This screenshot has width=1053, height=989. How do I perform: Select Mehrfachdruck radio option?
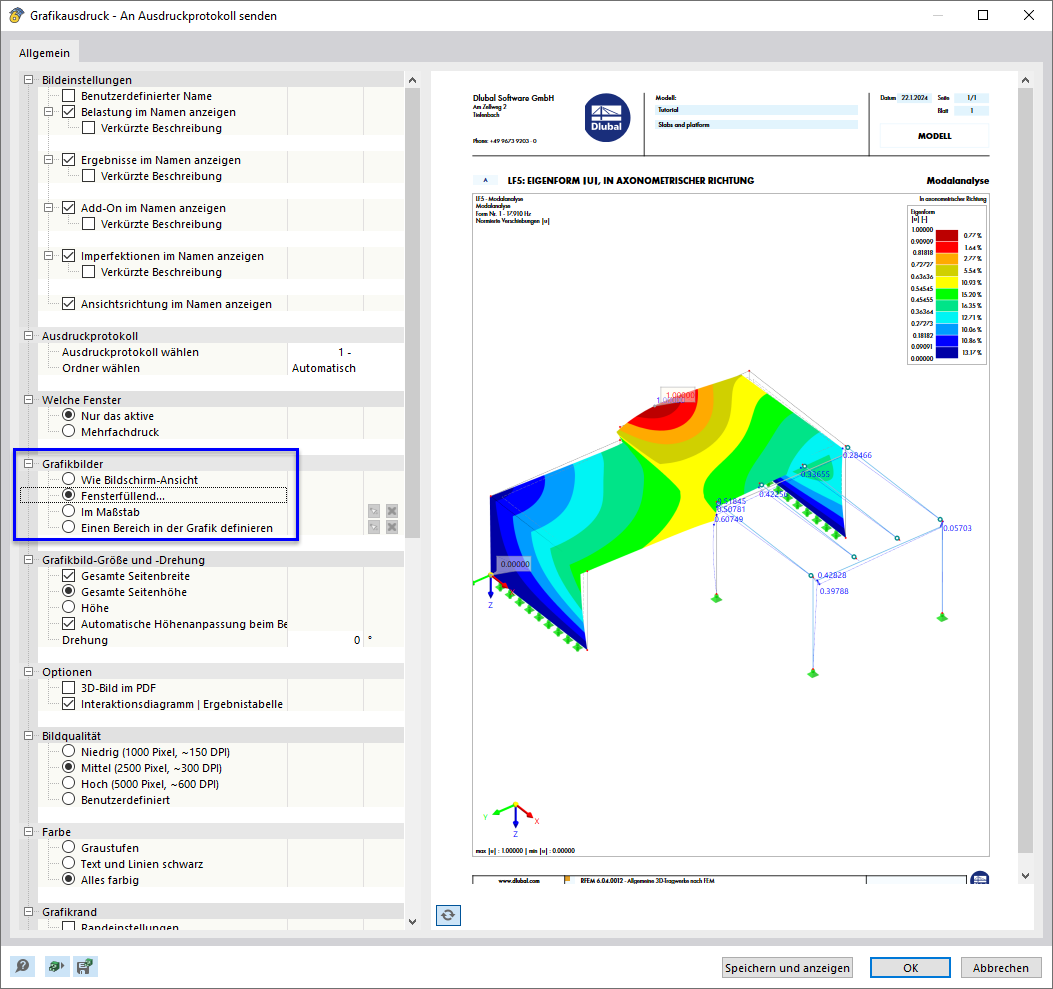[68, 432]
